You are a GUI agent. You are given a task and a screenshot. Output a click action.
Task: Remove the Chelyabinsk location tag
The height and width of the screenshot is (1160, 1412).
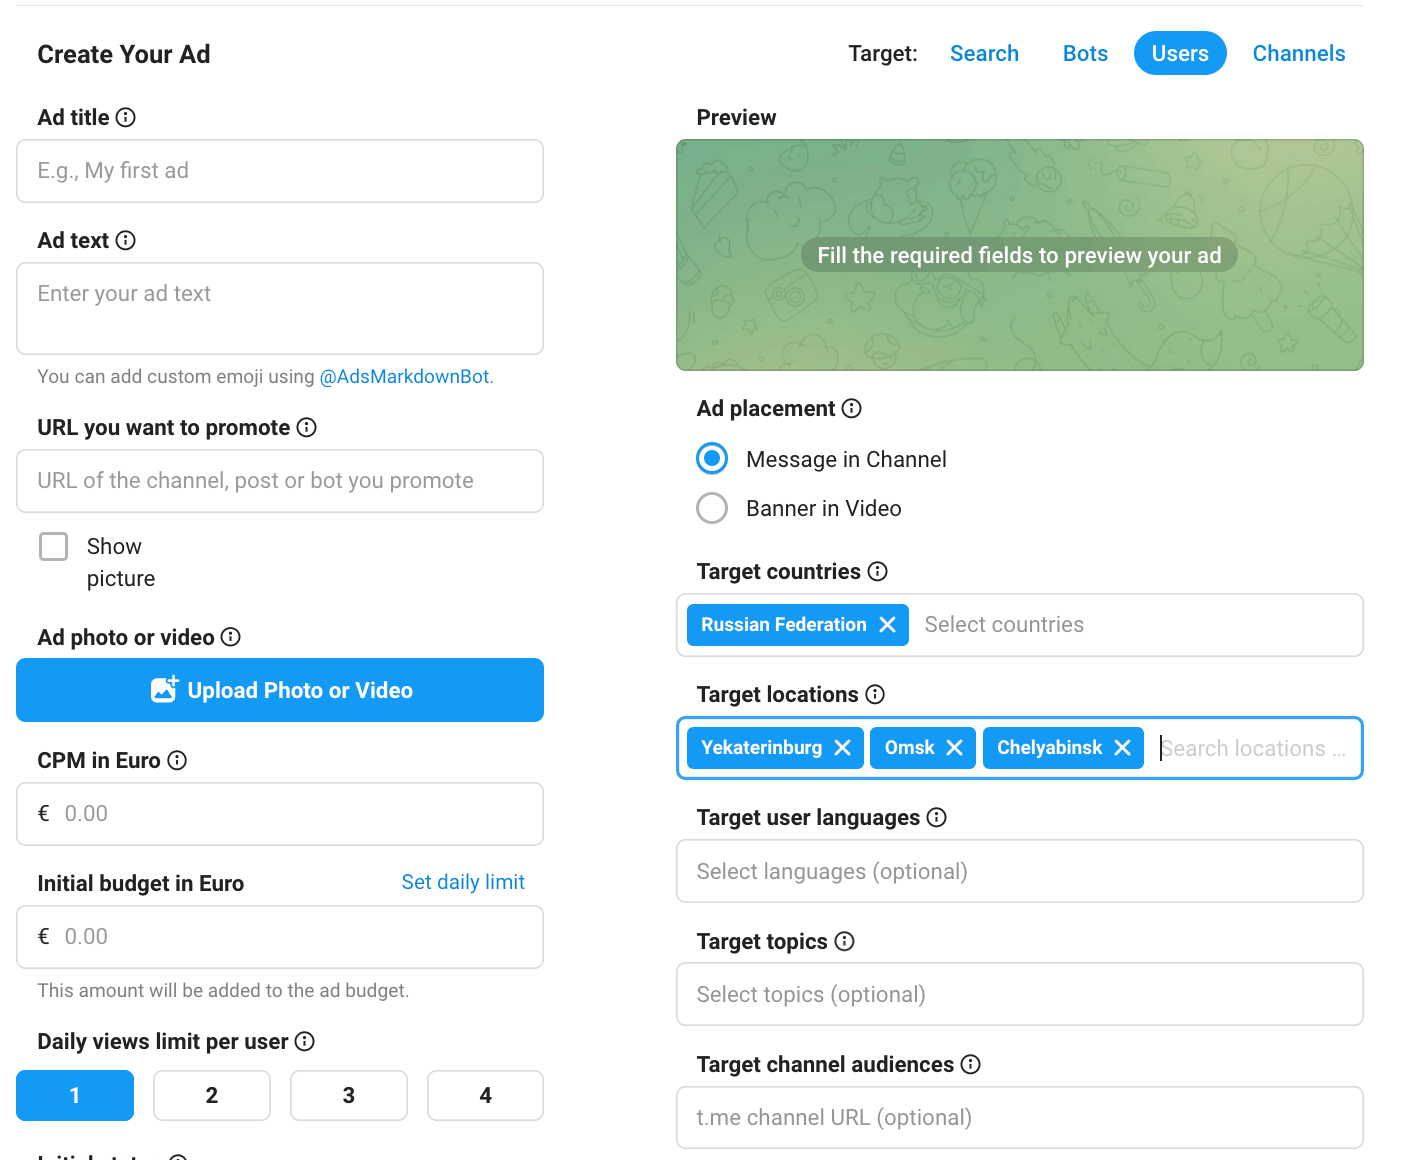pos(1123,748)
